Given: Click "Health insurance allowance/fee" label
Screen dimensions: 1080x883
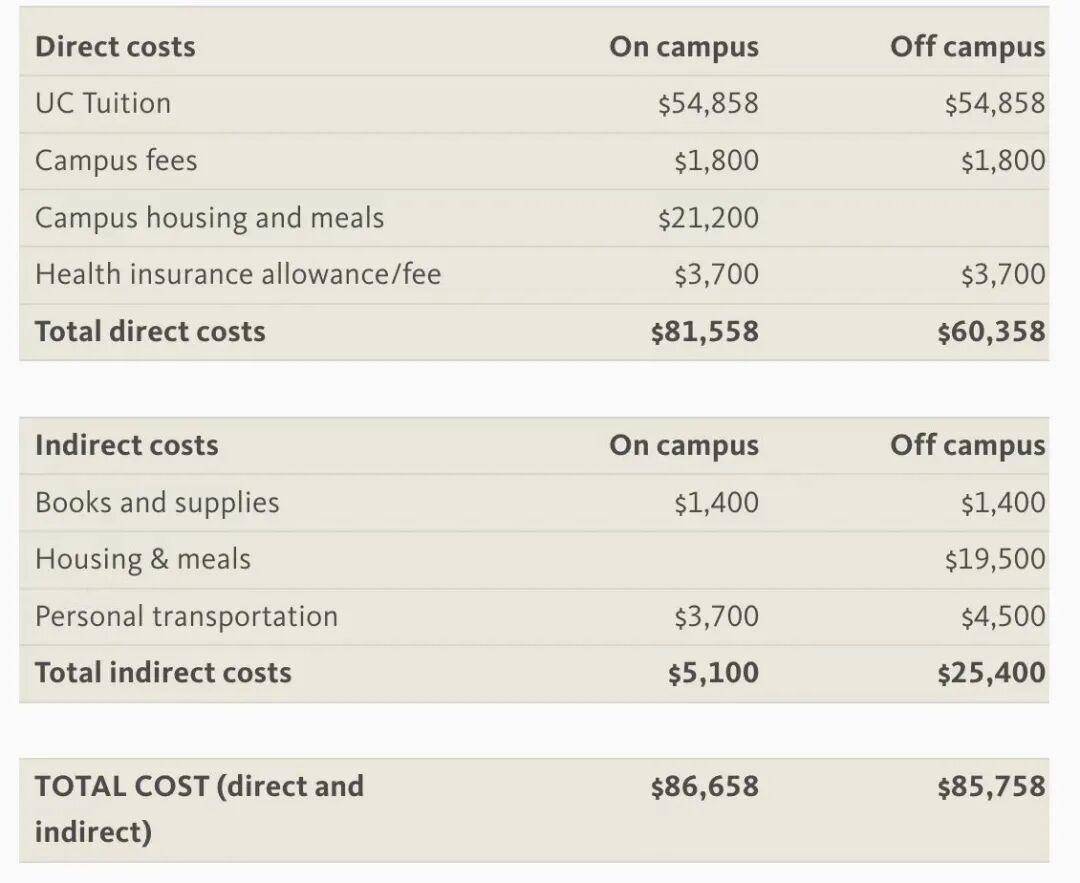Looking at the screenshot, I should pos(238,275).
